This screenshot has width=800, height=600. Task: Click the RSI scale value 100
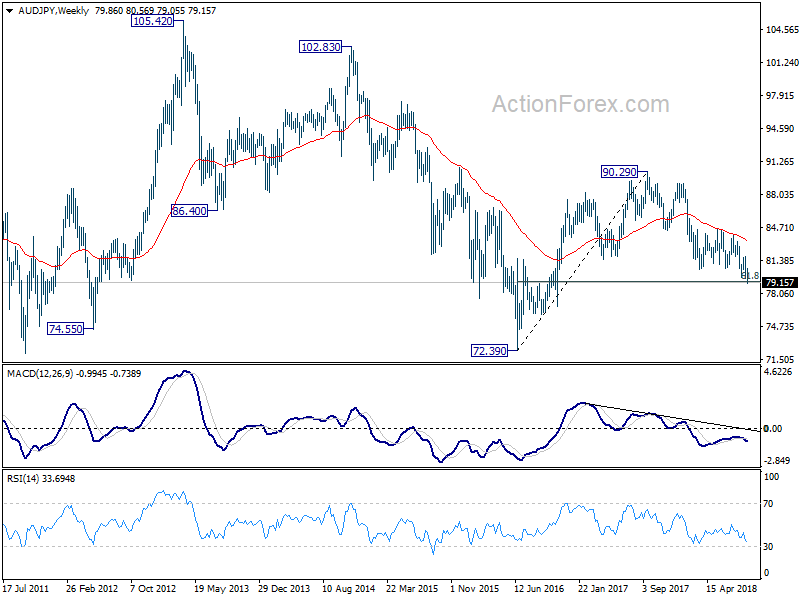coord(771,477)
